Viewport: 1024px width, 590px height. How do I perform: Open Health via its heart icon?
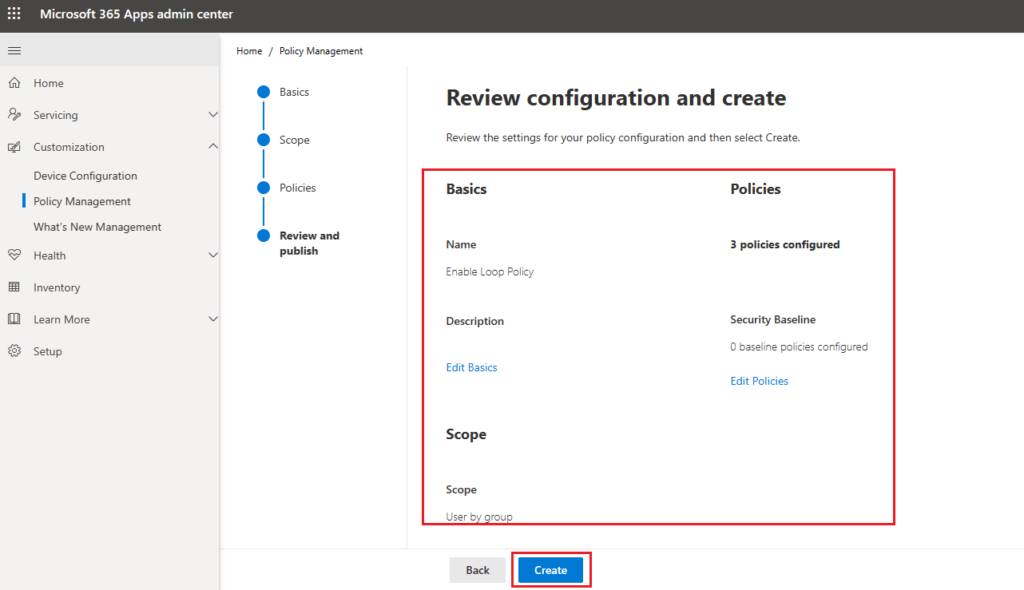(x=14, y=255)
